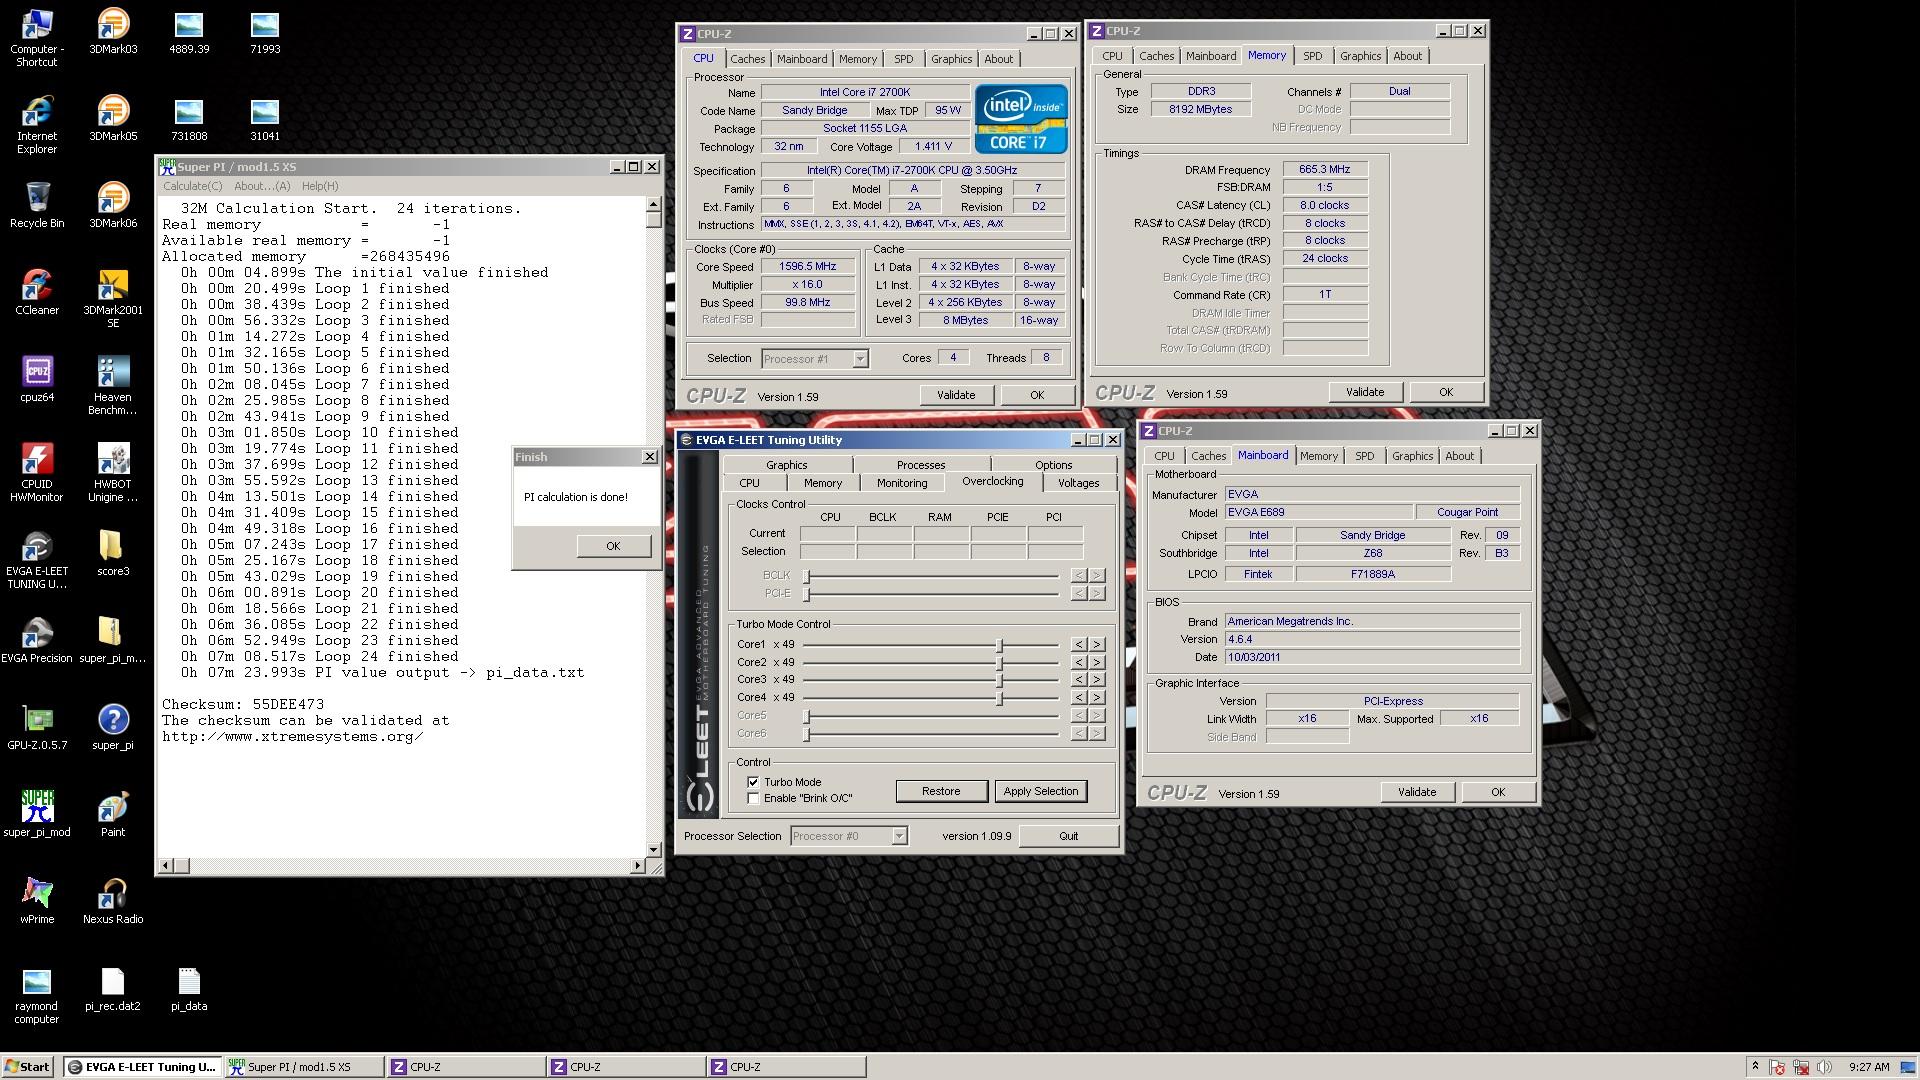The width and height of the screenshot is (1920, 1080).
Task: Open the Monitoring tab in E-LEET
Action: coord(902,483)
